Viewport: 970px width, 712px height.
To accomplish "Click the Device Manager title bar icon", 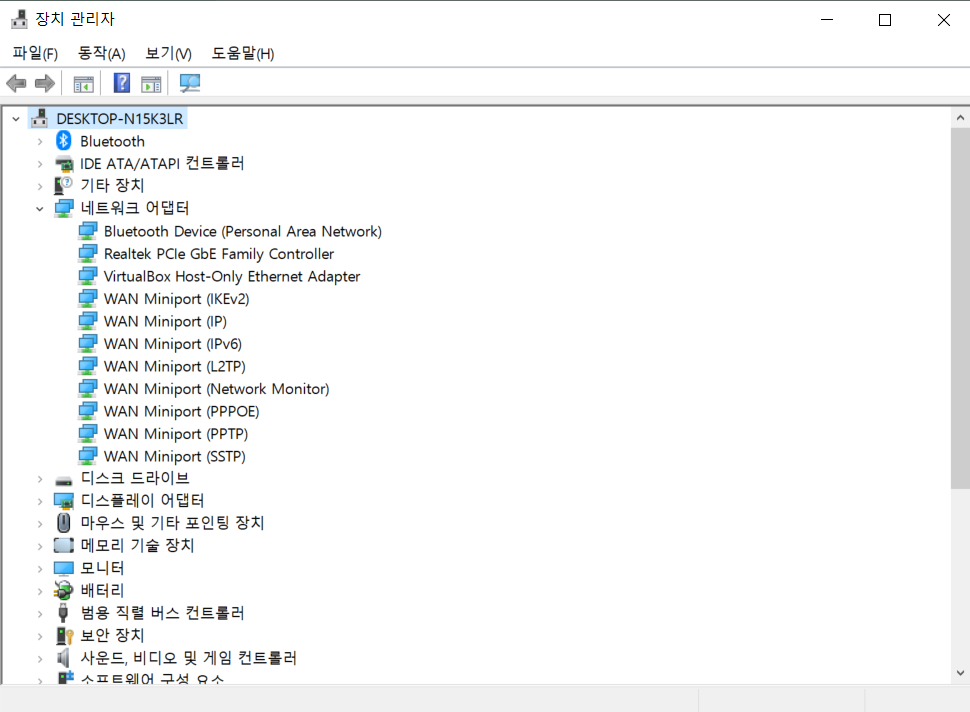I will [19, 19].
